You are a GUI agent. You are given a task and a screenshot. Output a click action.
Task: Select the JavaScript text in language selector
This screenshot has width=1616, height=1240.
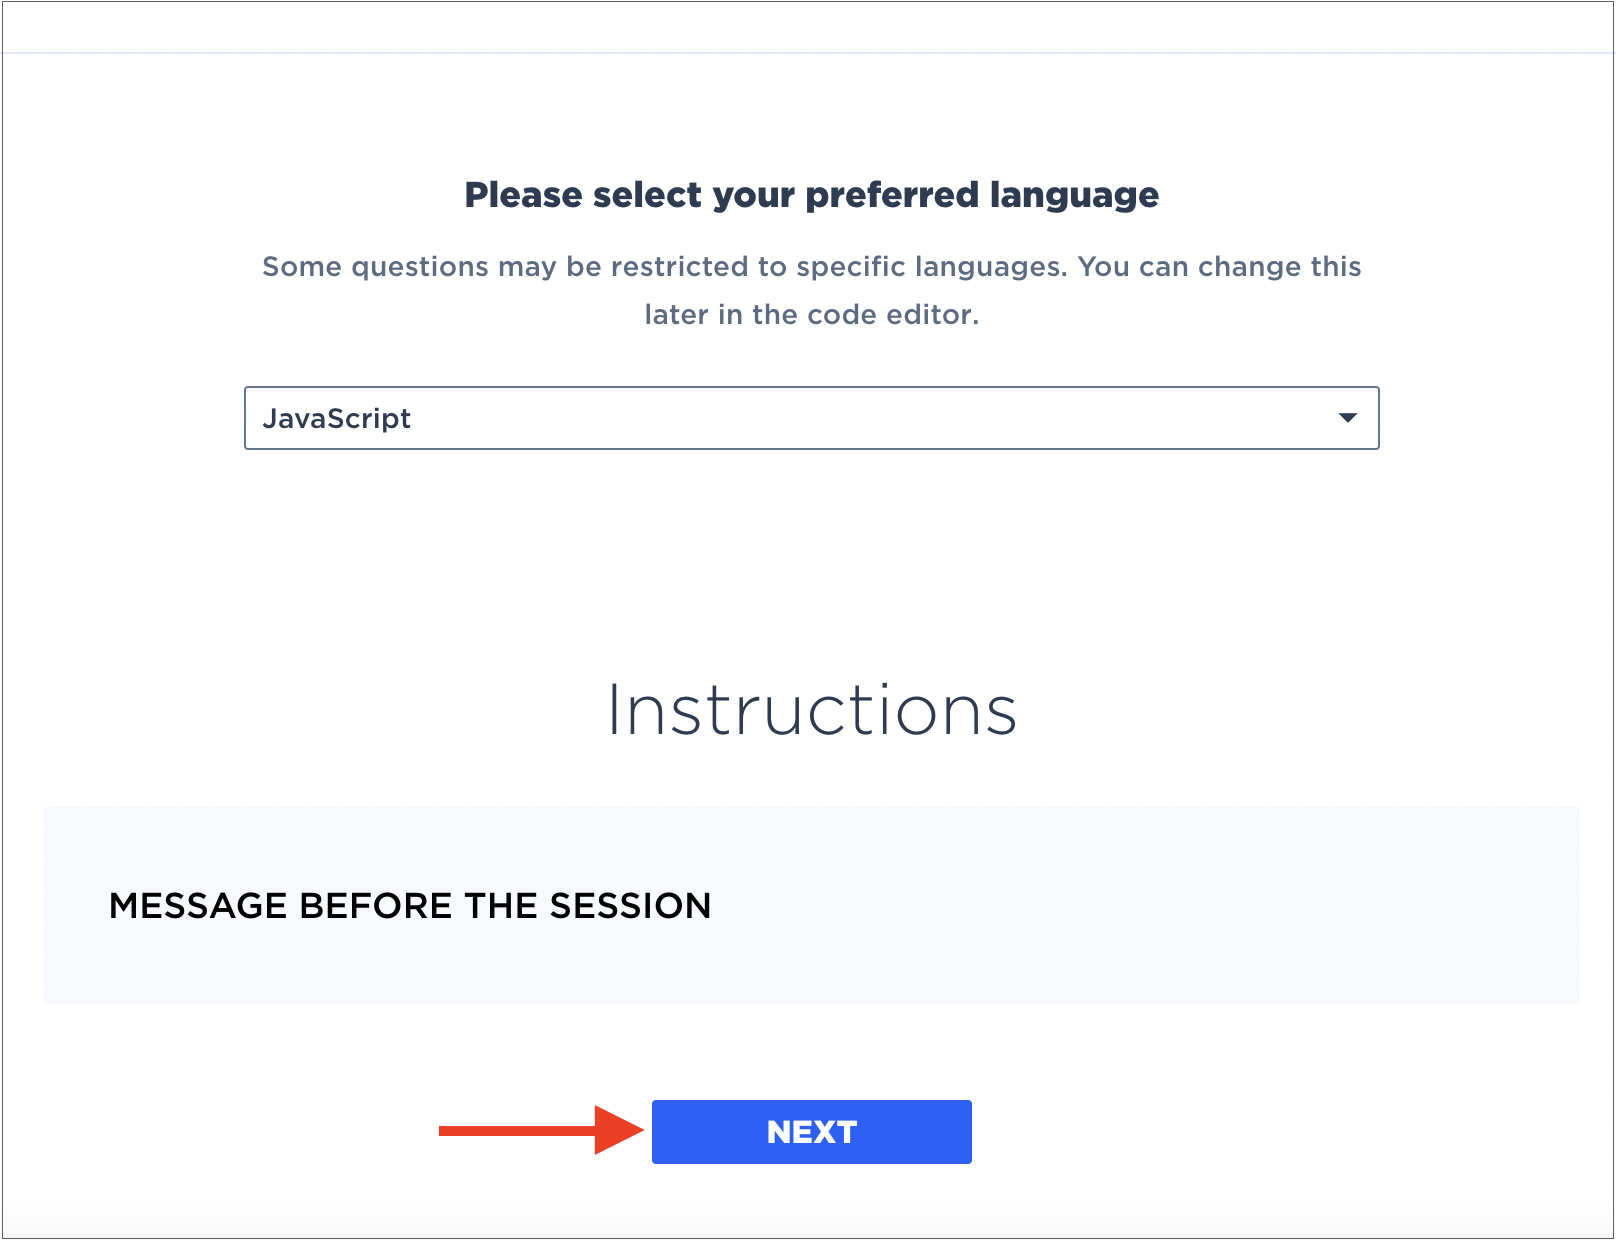336,418
